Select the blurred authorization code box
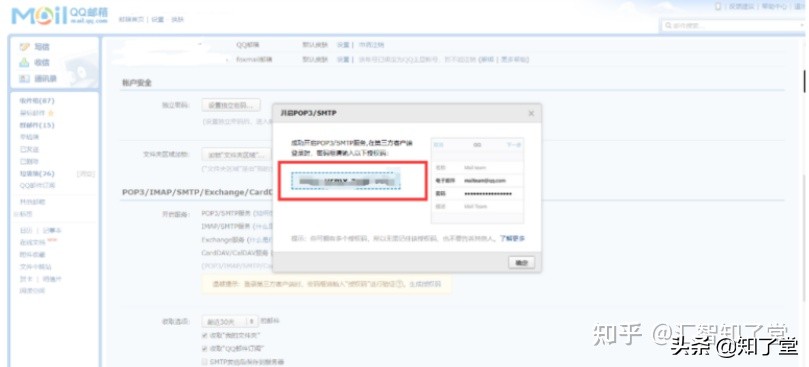Screen dimensions: 809x367 [346, 181]
